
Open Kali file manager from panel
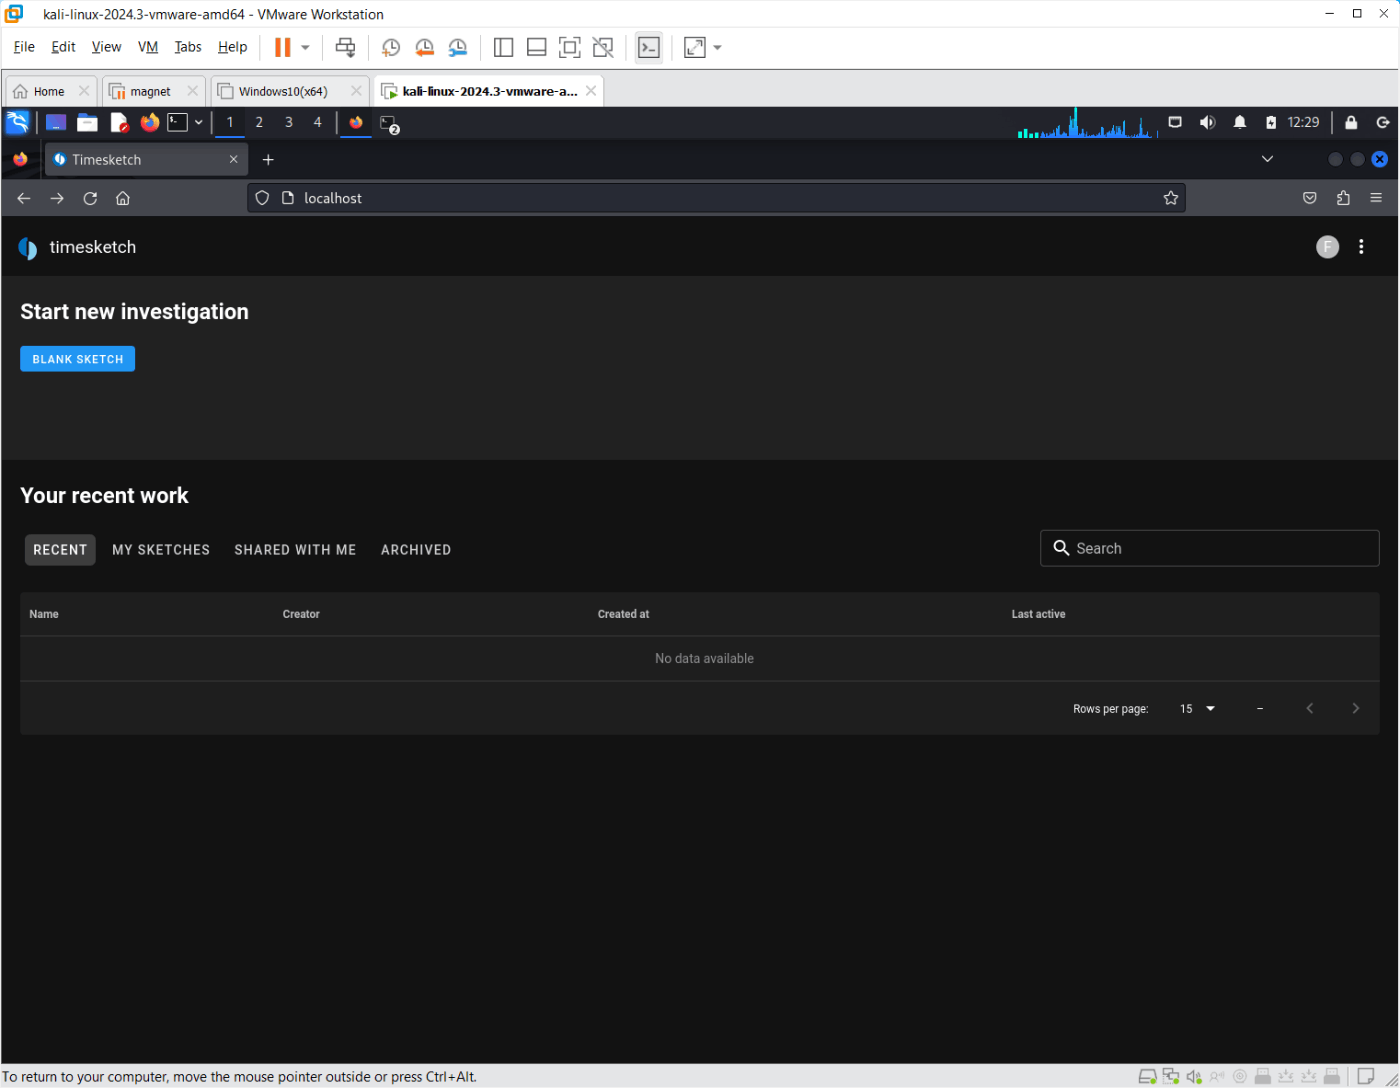(x=88, y=122)
